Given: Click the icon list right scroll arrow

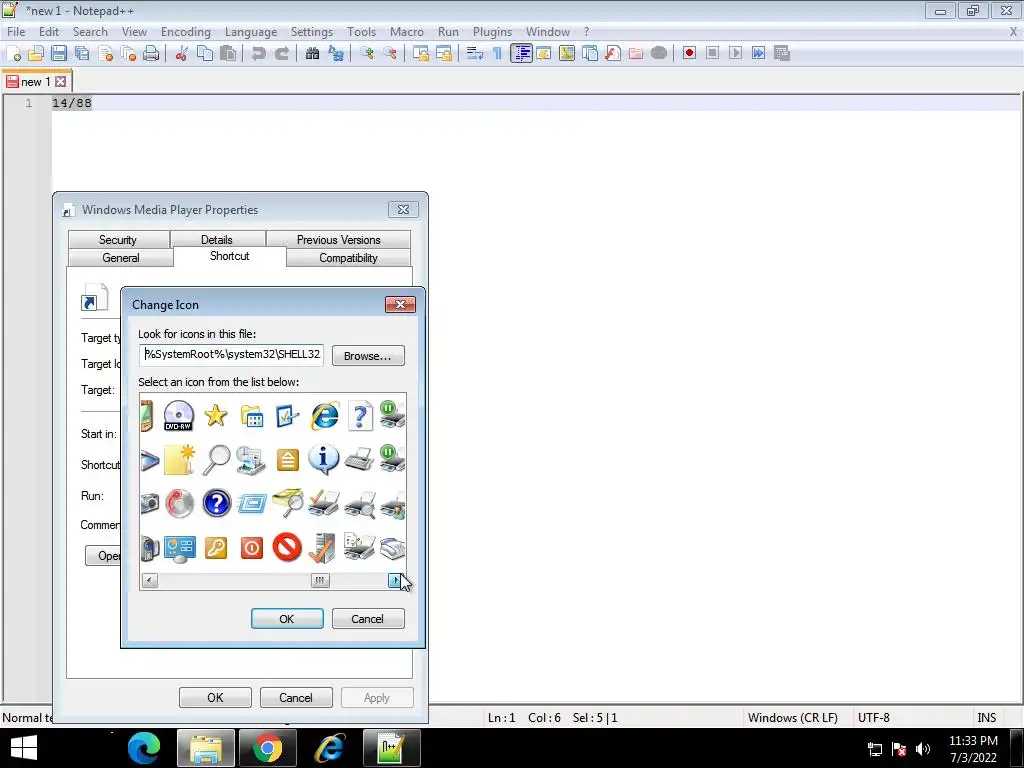Looking at the screenshot, I should click(395, 580).
